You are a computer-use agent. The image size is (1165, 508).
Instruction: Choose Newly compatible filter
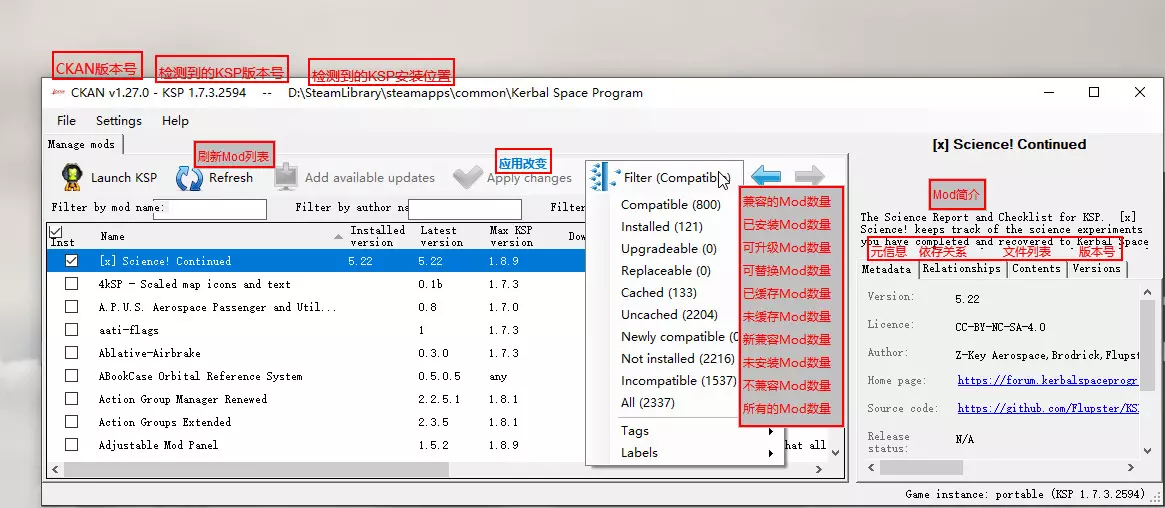[x=680, y=336]
